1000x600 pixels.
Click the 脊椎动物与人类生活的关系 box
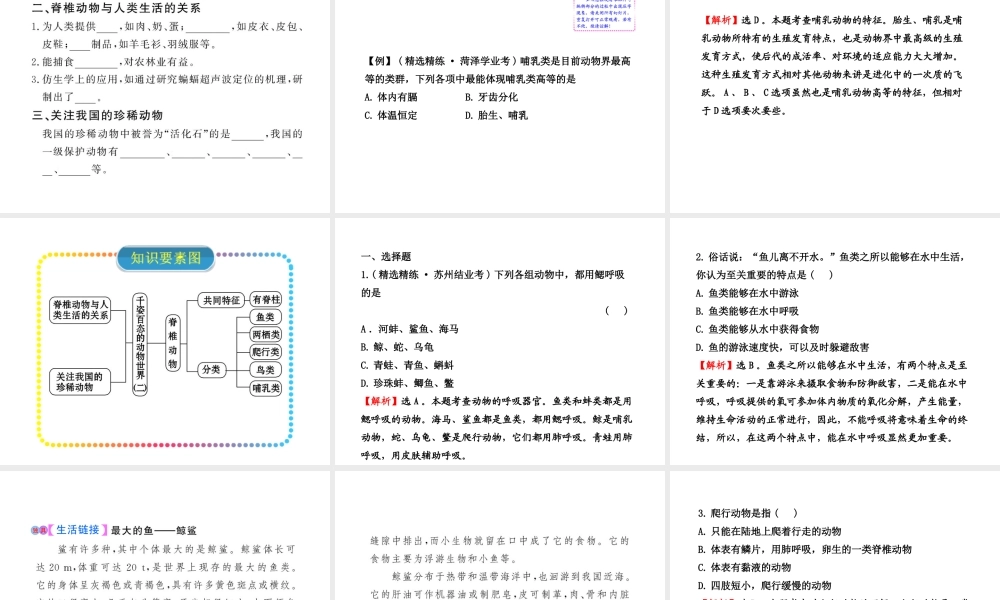[x=80, y=310]
